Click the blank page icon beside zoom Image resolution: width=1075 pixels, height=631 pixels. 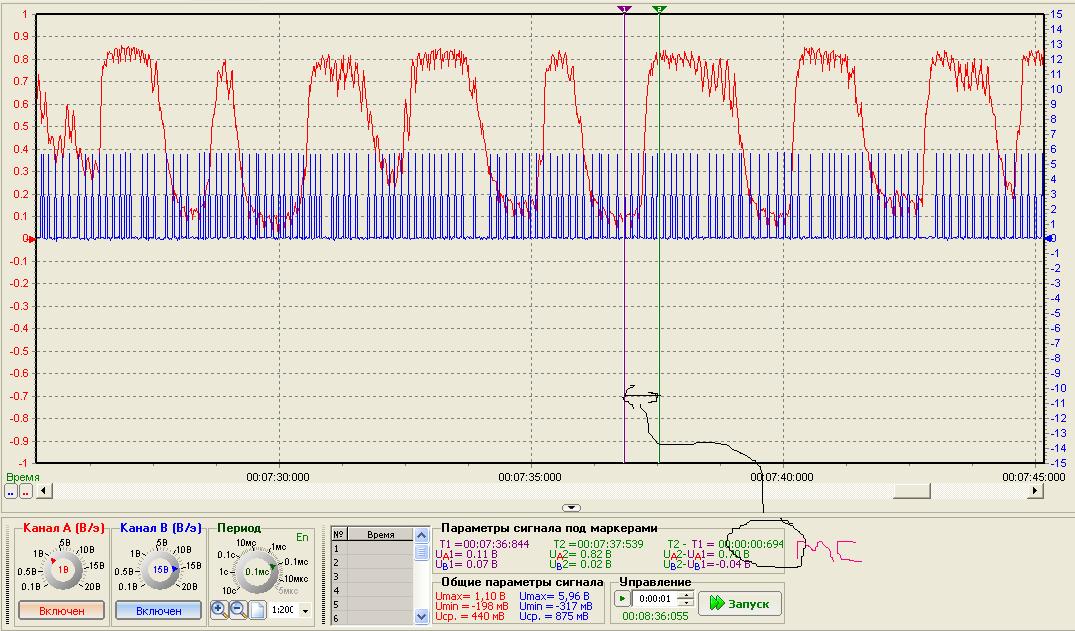point(256,609)
